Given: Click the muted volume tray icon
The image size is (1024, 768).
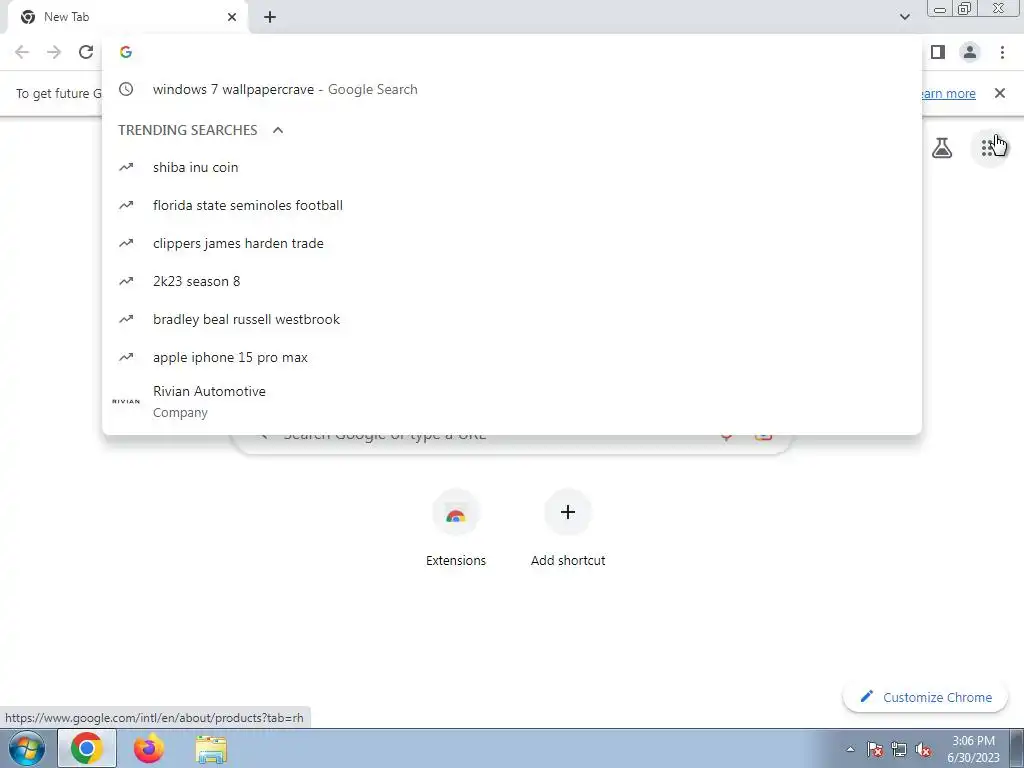Looking at the screenshot, I should coord(923,750).
